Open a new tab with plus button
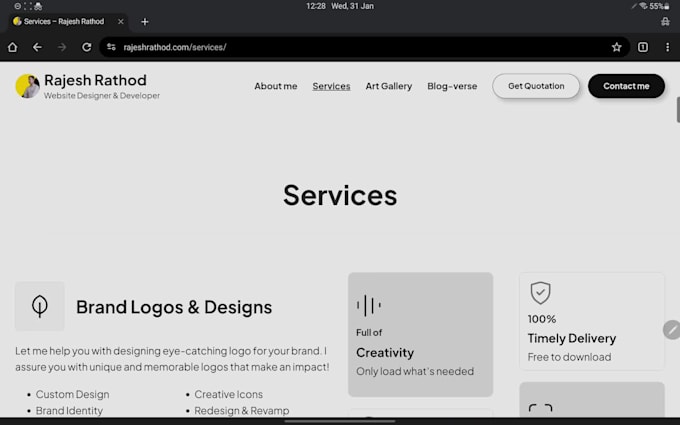The width and height of the screenshot is (680, 425). point(145,22)
